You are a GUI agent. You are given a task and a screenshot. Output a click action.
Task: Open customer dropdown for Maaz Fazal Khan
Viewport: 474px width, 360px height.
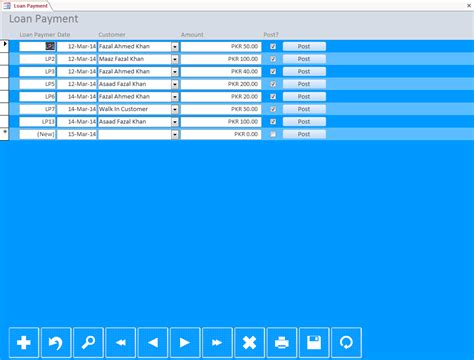(x=175, y=59)
